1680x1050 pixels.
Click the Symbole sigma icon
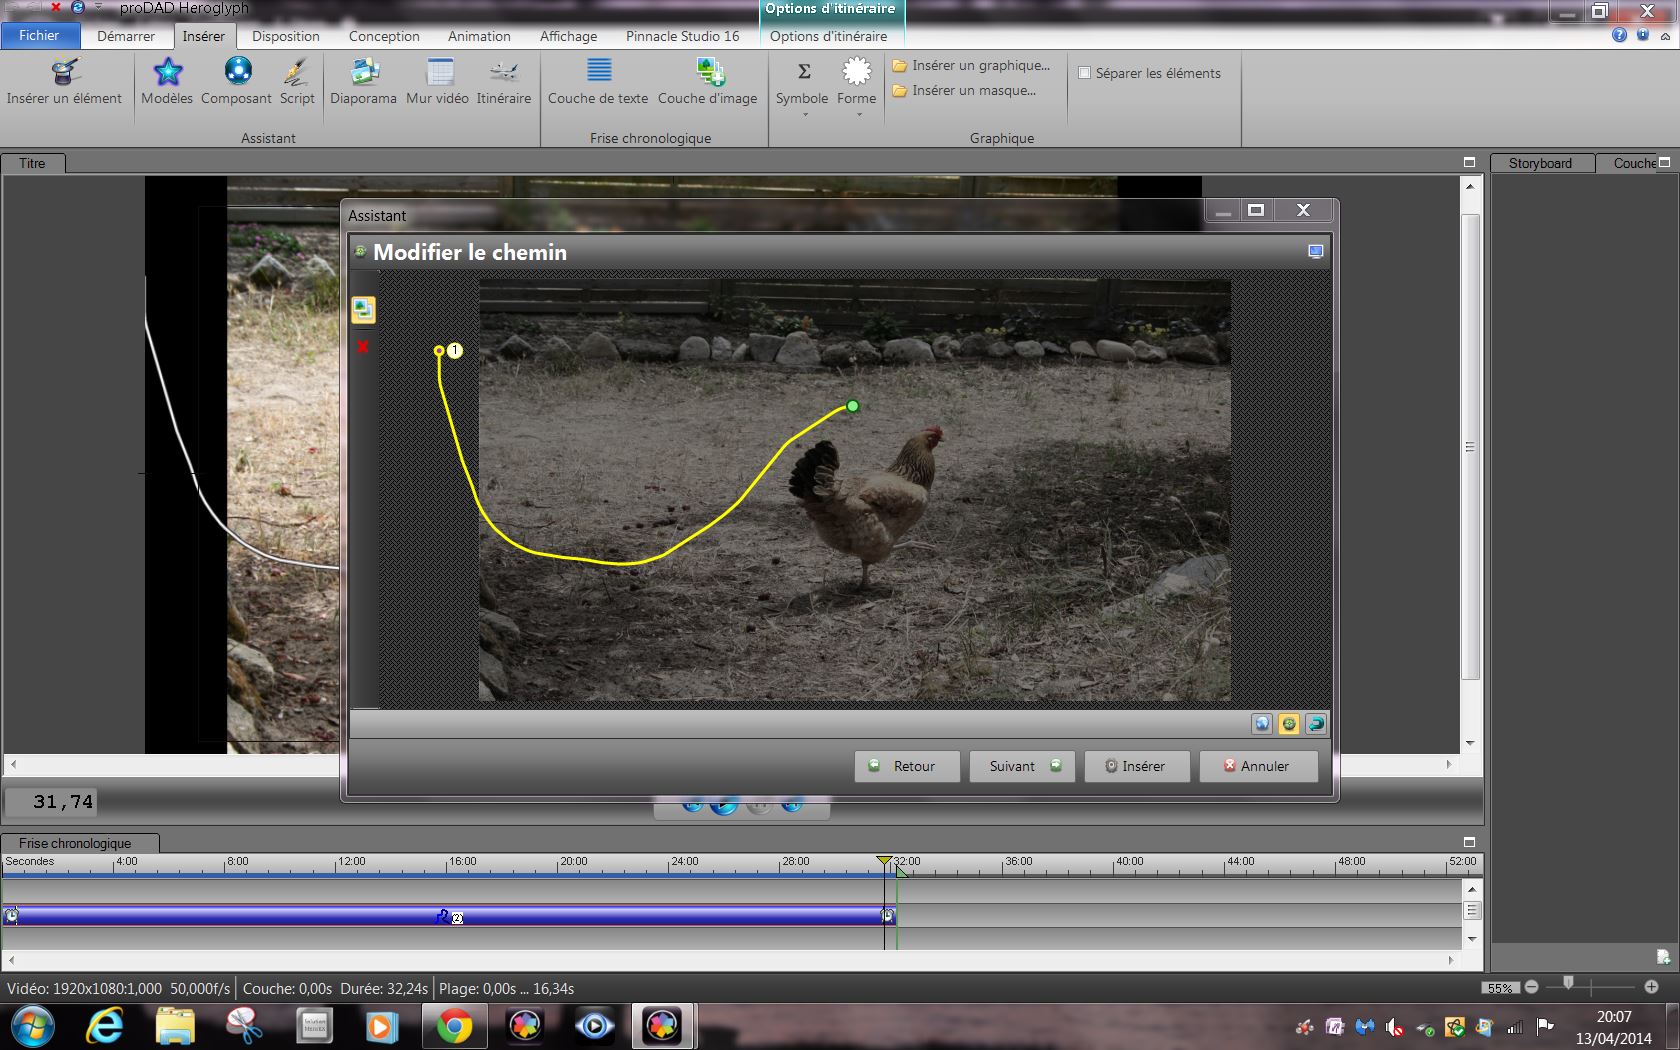pyautogui.click(x=803, y=72)
